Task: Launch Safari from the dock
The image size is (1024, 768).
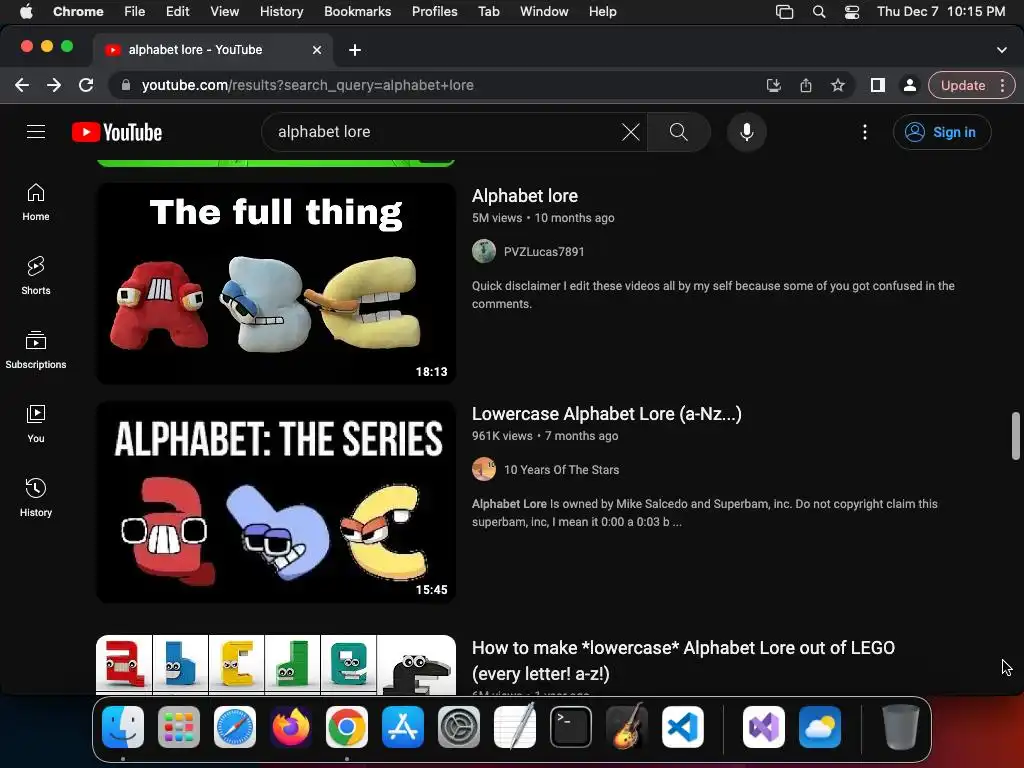Action: coord(235,727)
